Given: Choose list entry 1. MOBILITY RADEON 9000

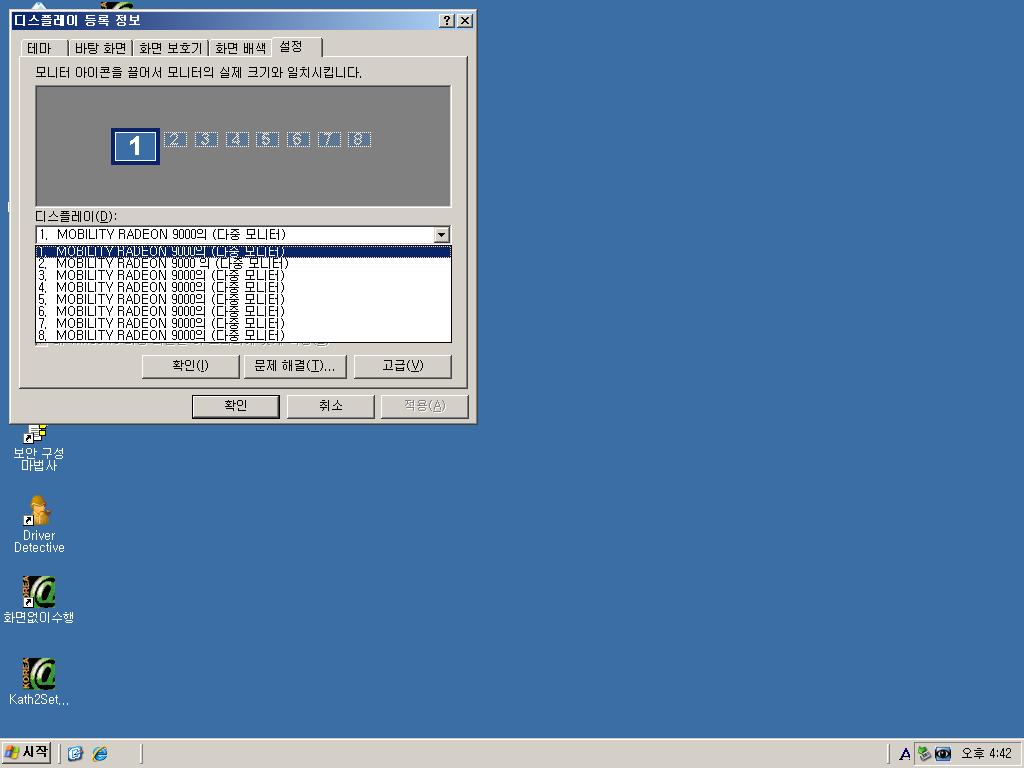Looking at the screenshot, I should (x=243, y=251).
